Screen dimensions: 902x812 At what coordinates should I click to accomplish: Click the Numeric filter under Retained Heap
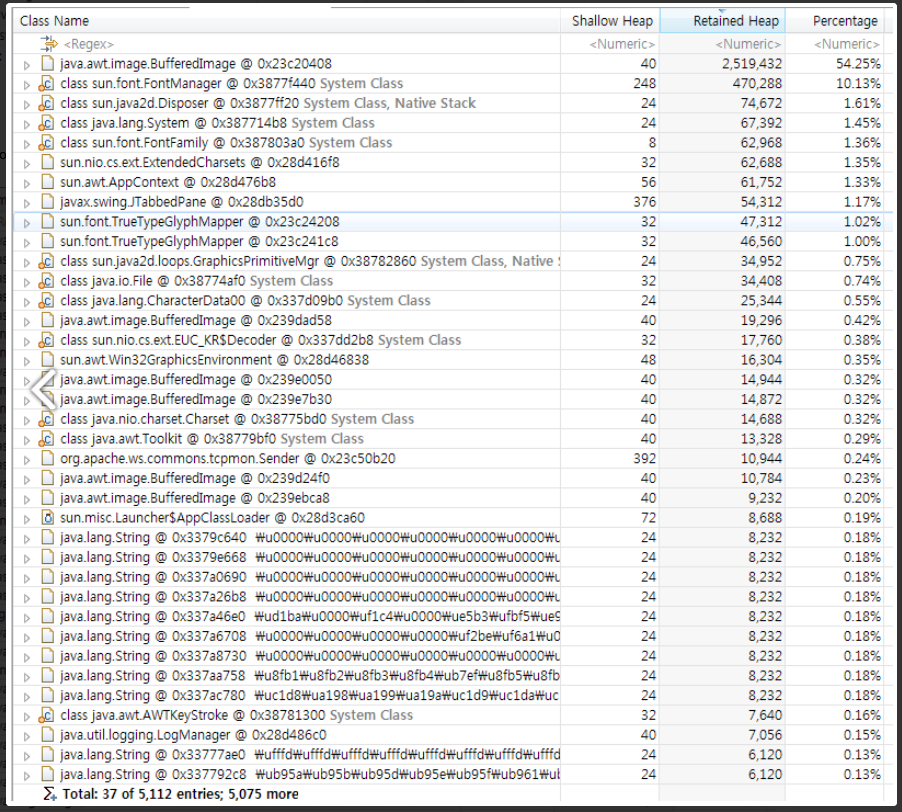pyautogui.click(x=748, y=44)
